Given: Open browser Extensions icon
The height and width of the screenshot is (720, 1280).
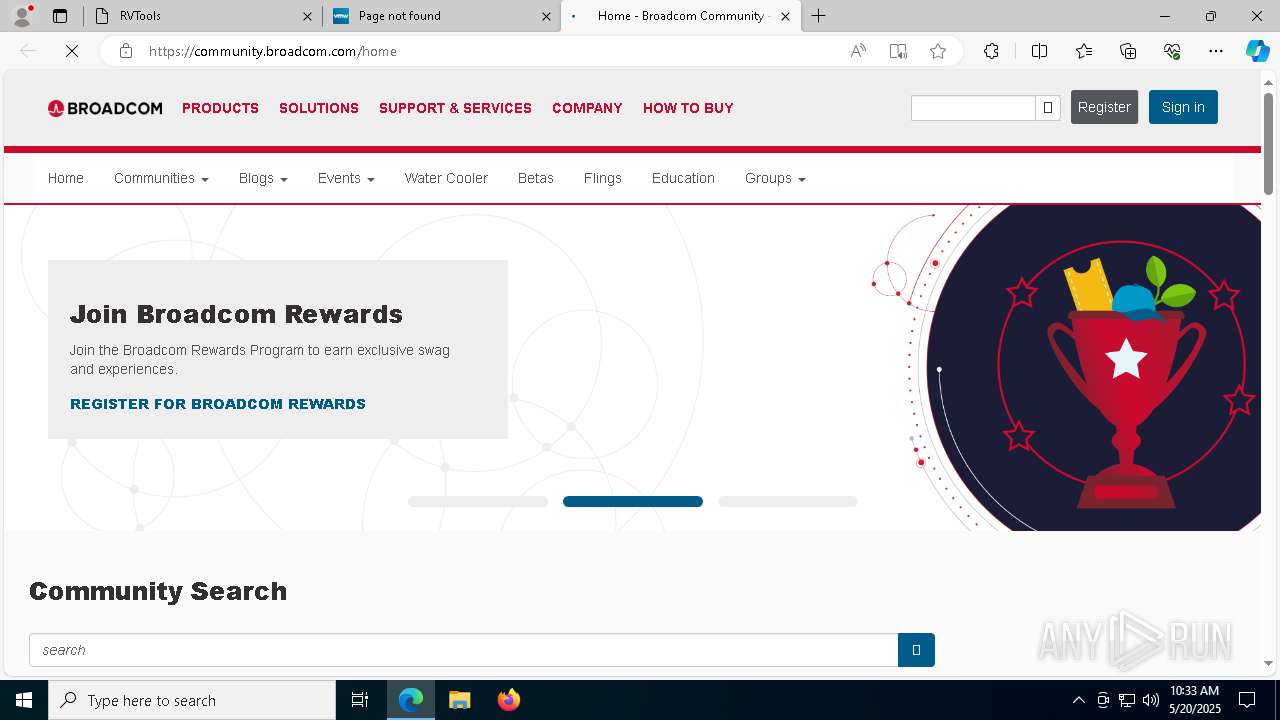Looking at the screenshot, I should click(x=991, y=51).
